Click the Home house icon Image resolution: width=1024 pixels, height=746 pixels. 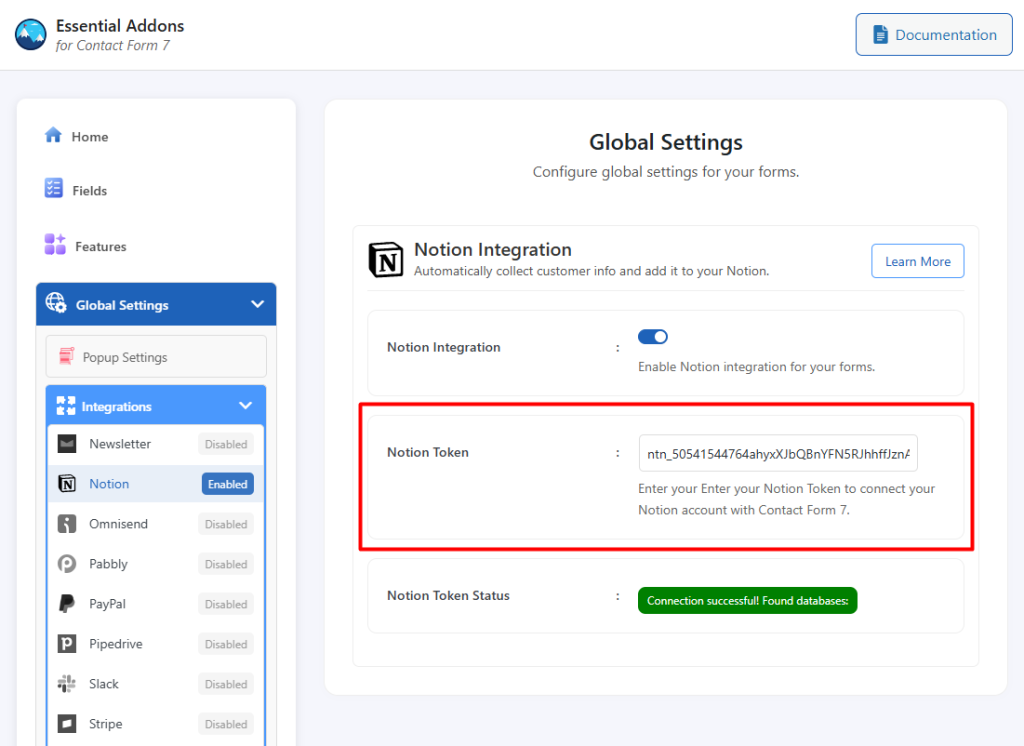pos(53,135)
